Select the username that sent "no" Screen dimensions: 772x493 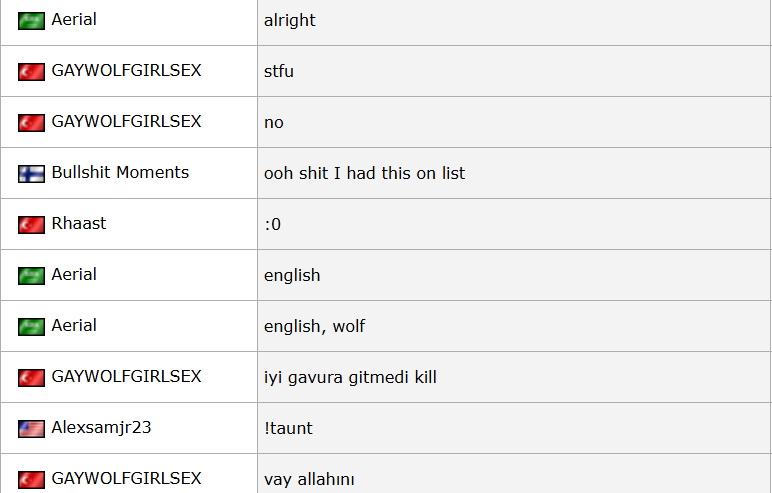point(126,121)
